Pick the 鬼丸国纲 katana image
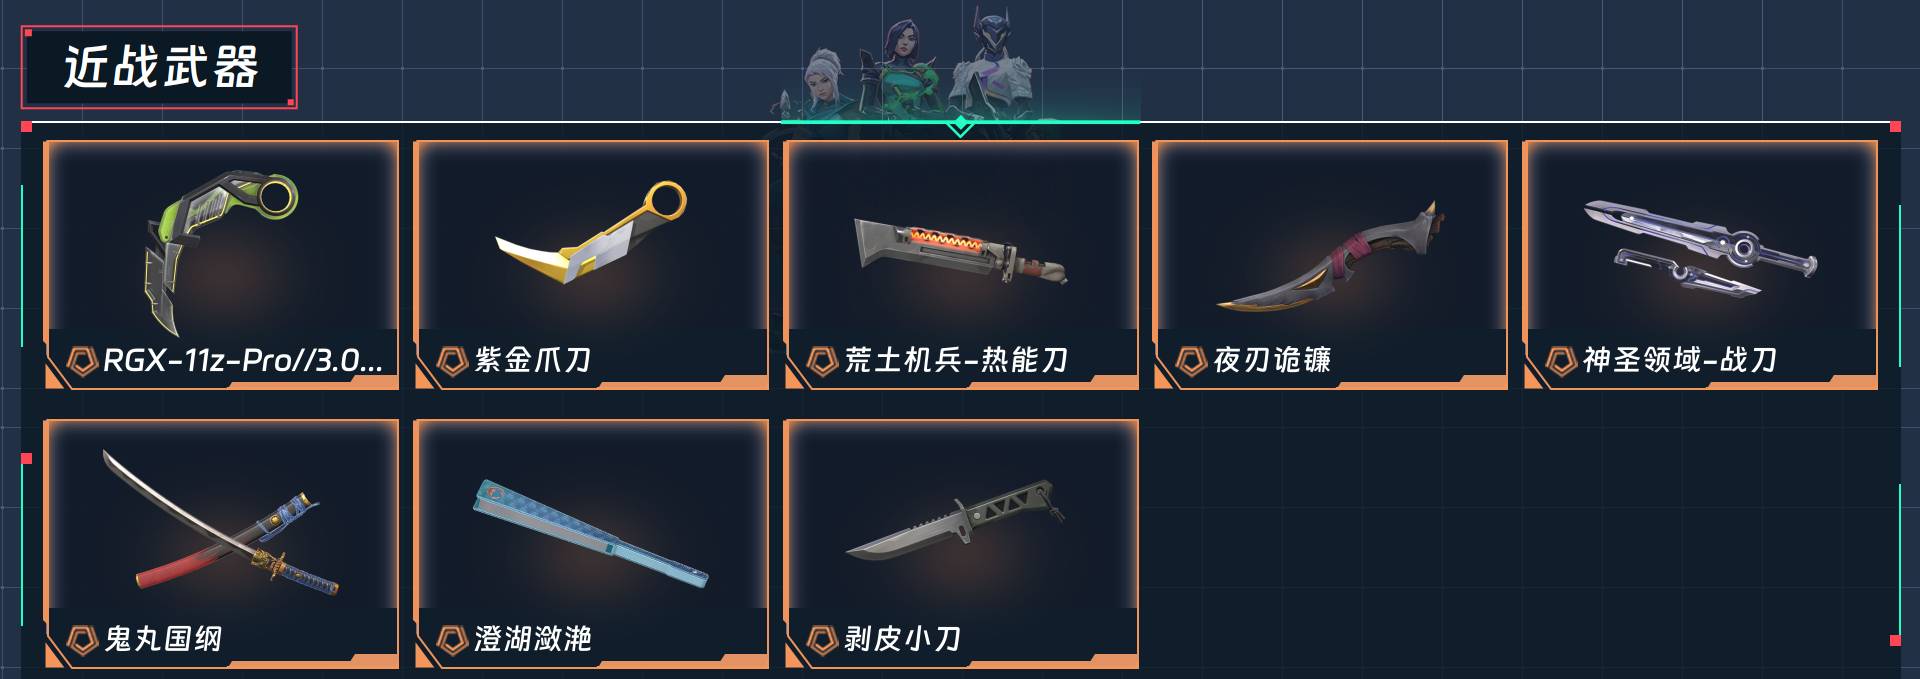Screen dimensions: 1920x679 click(221, 522)
